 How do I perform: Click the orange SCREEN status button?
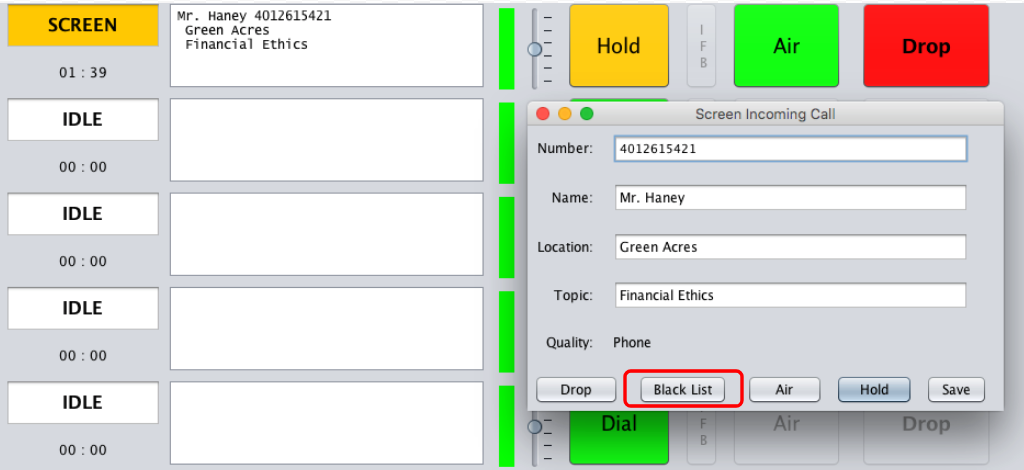(83, 25)
